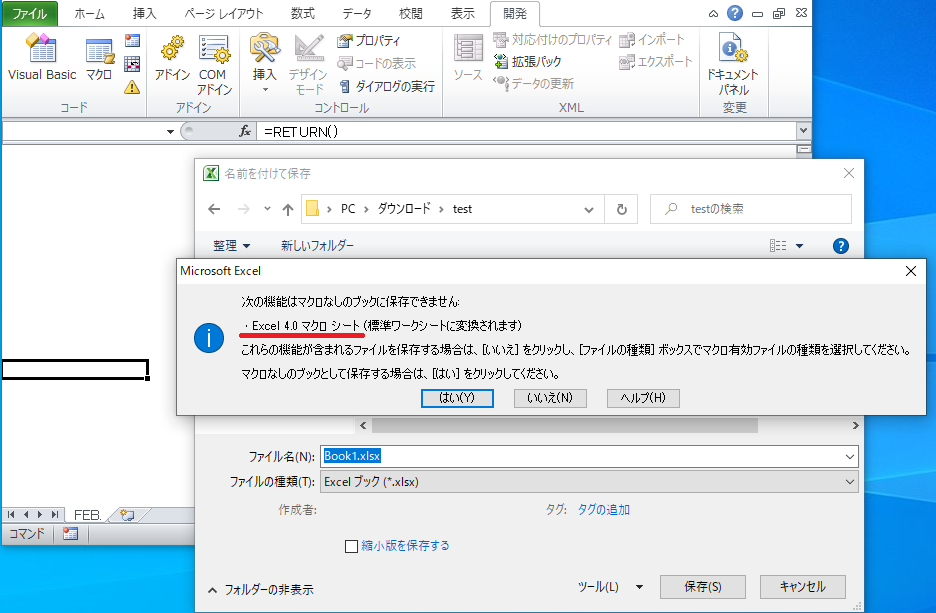Switch to the 挿入 ribbon tab
This screenshot has width=936, height=613.
tap(144, 14)
